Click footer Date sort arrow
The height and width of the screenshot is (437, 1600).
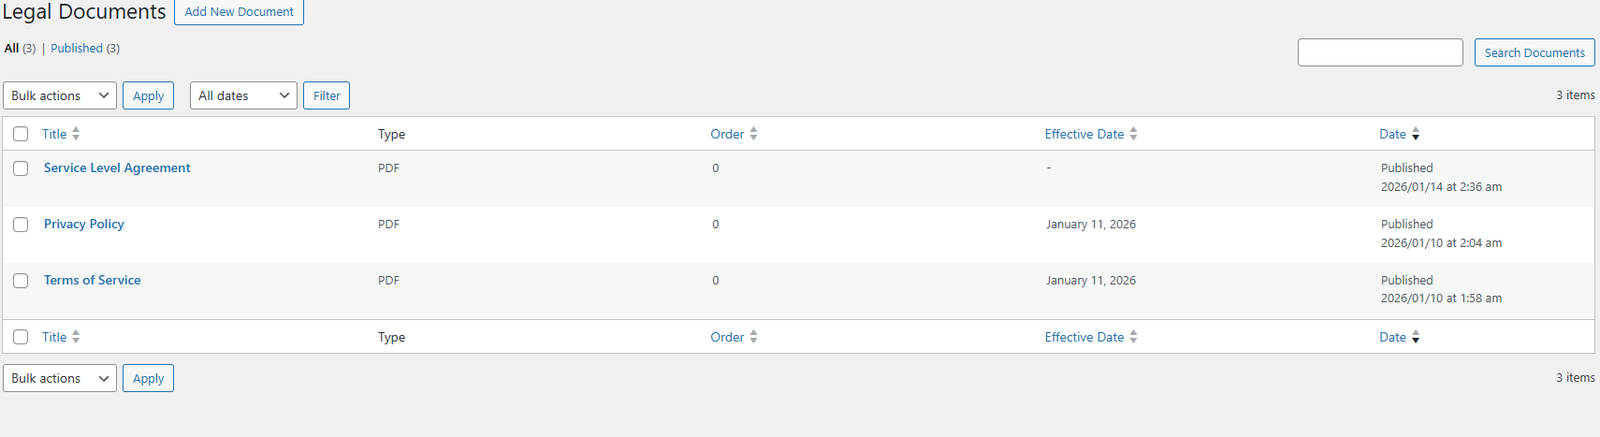(x=1415, y=337)
